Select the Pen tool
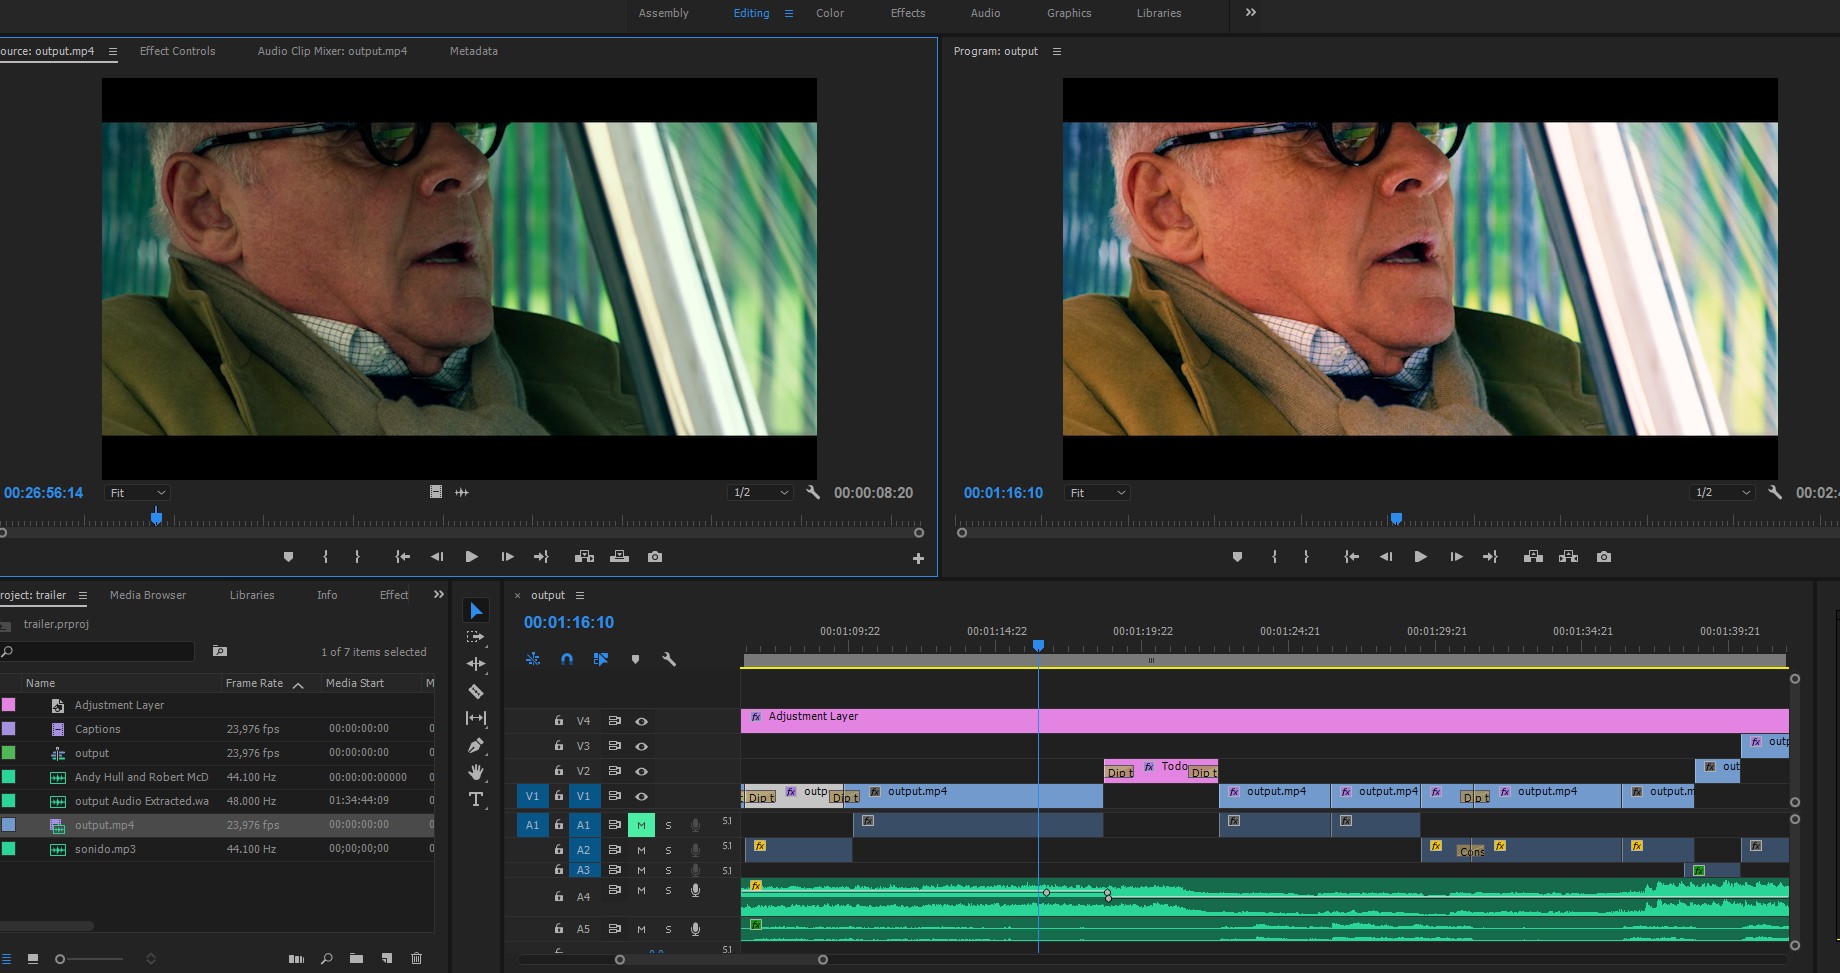The width and height of the screenshot is (1840, 973). tap(476, 745)
